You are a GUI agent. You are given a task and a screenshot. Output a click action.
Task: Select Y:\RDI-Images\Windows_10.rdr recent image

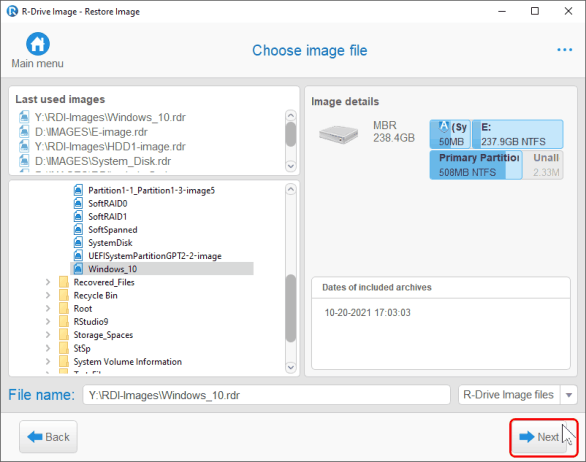click(x=110, y=117)
